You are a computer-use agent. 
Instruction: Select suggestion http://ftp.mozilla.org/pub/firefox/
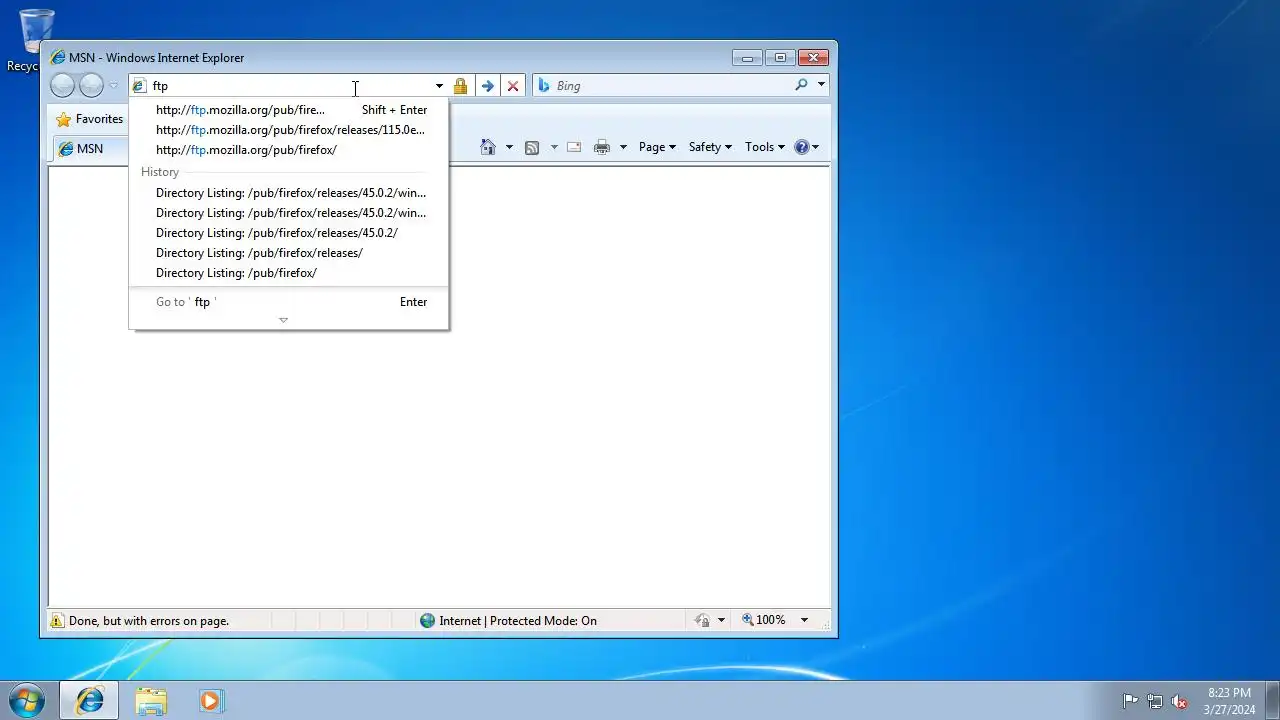click(x=289, y=150)
